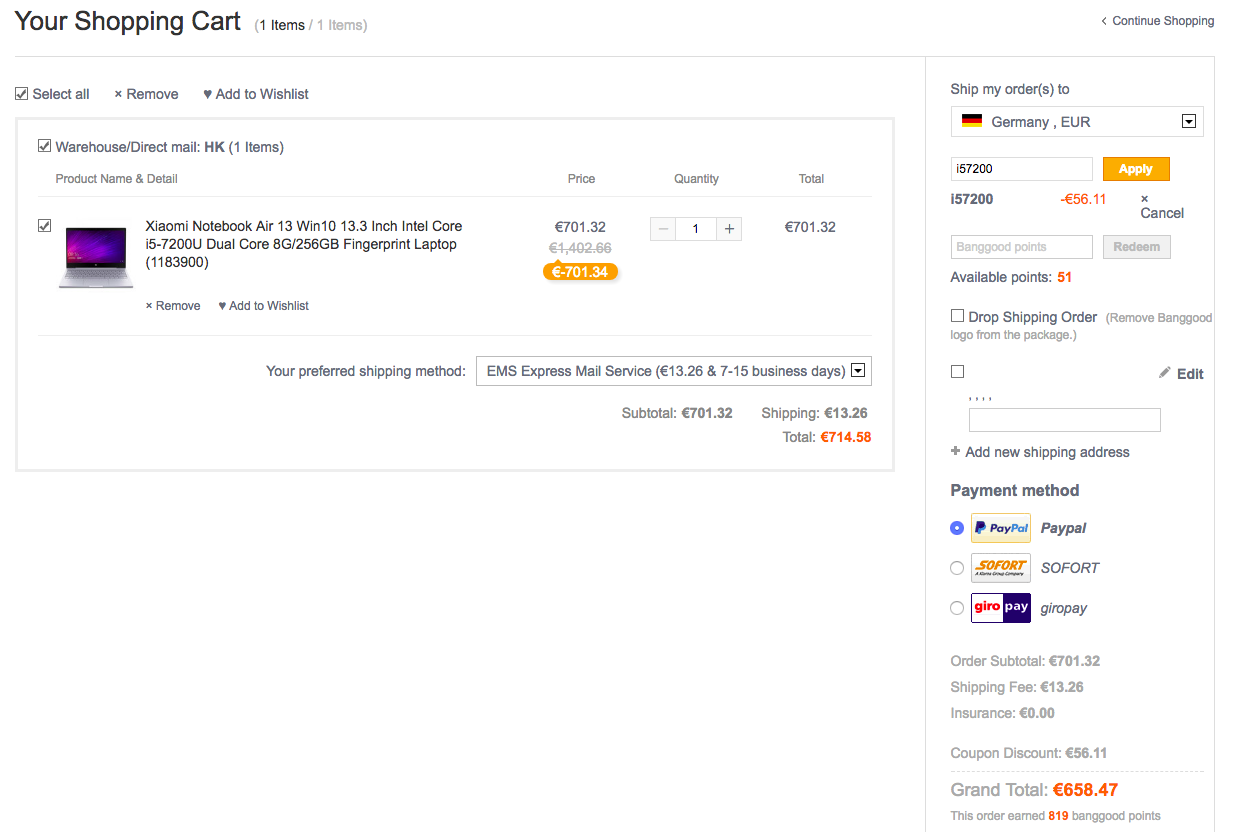Click the top Remove link beside Select all
The height and width of the screenshot is (832, 1233).
[146, 94]
